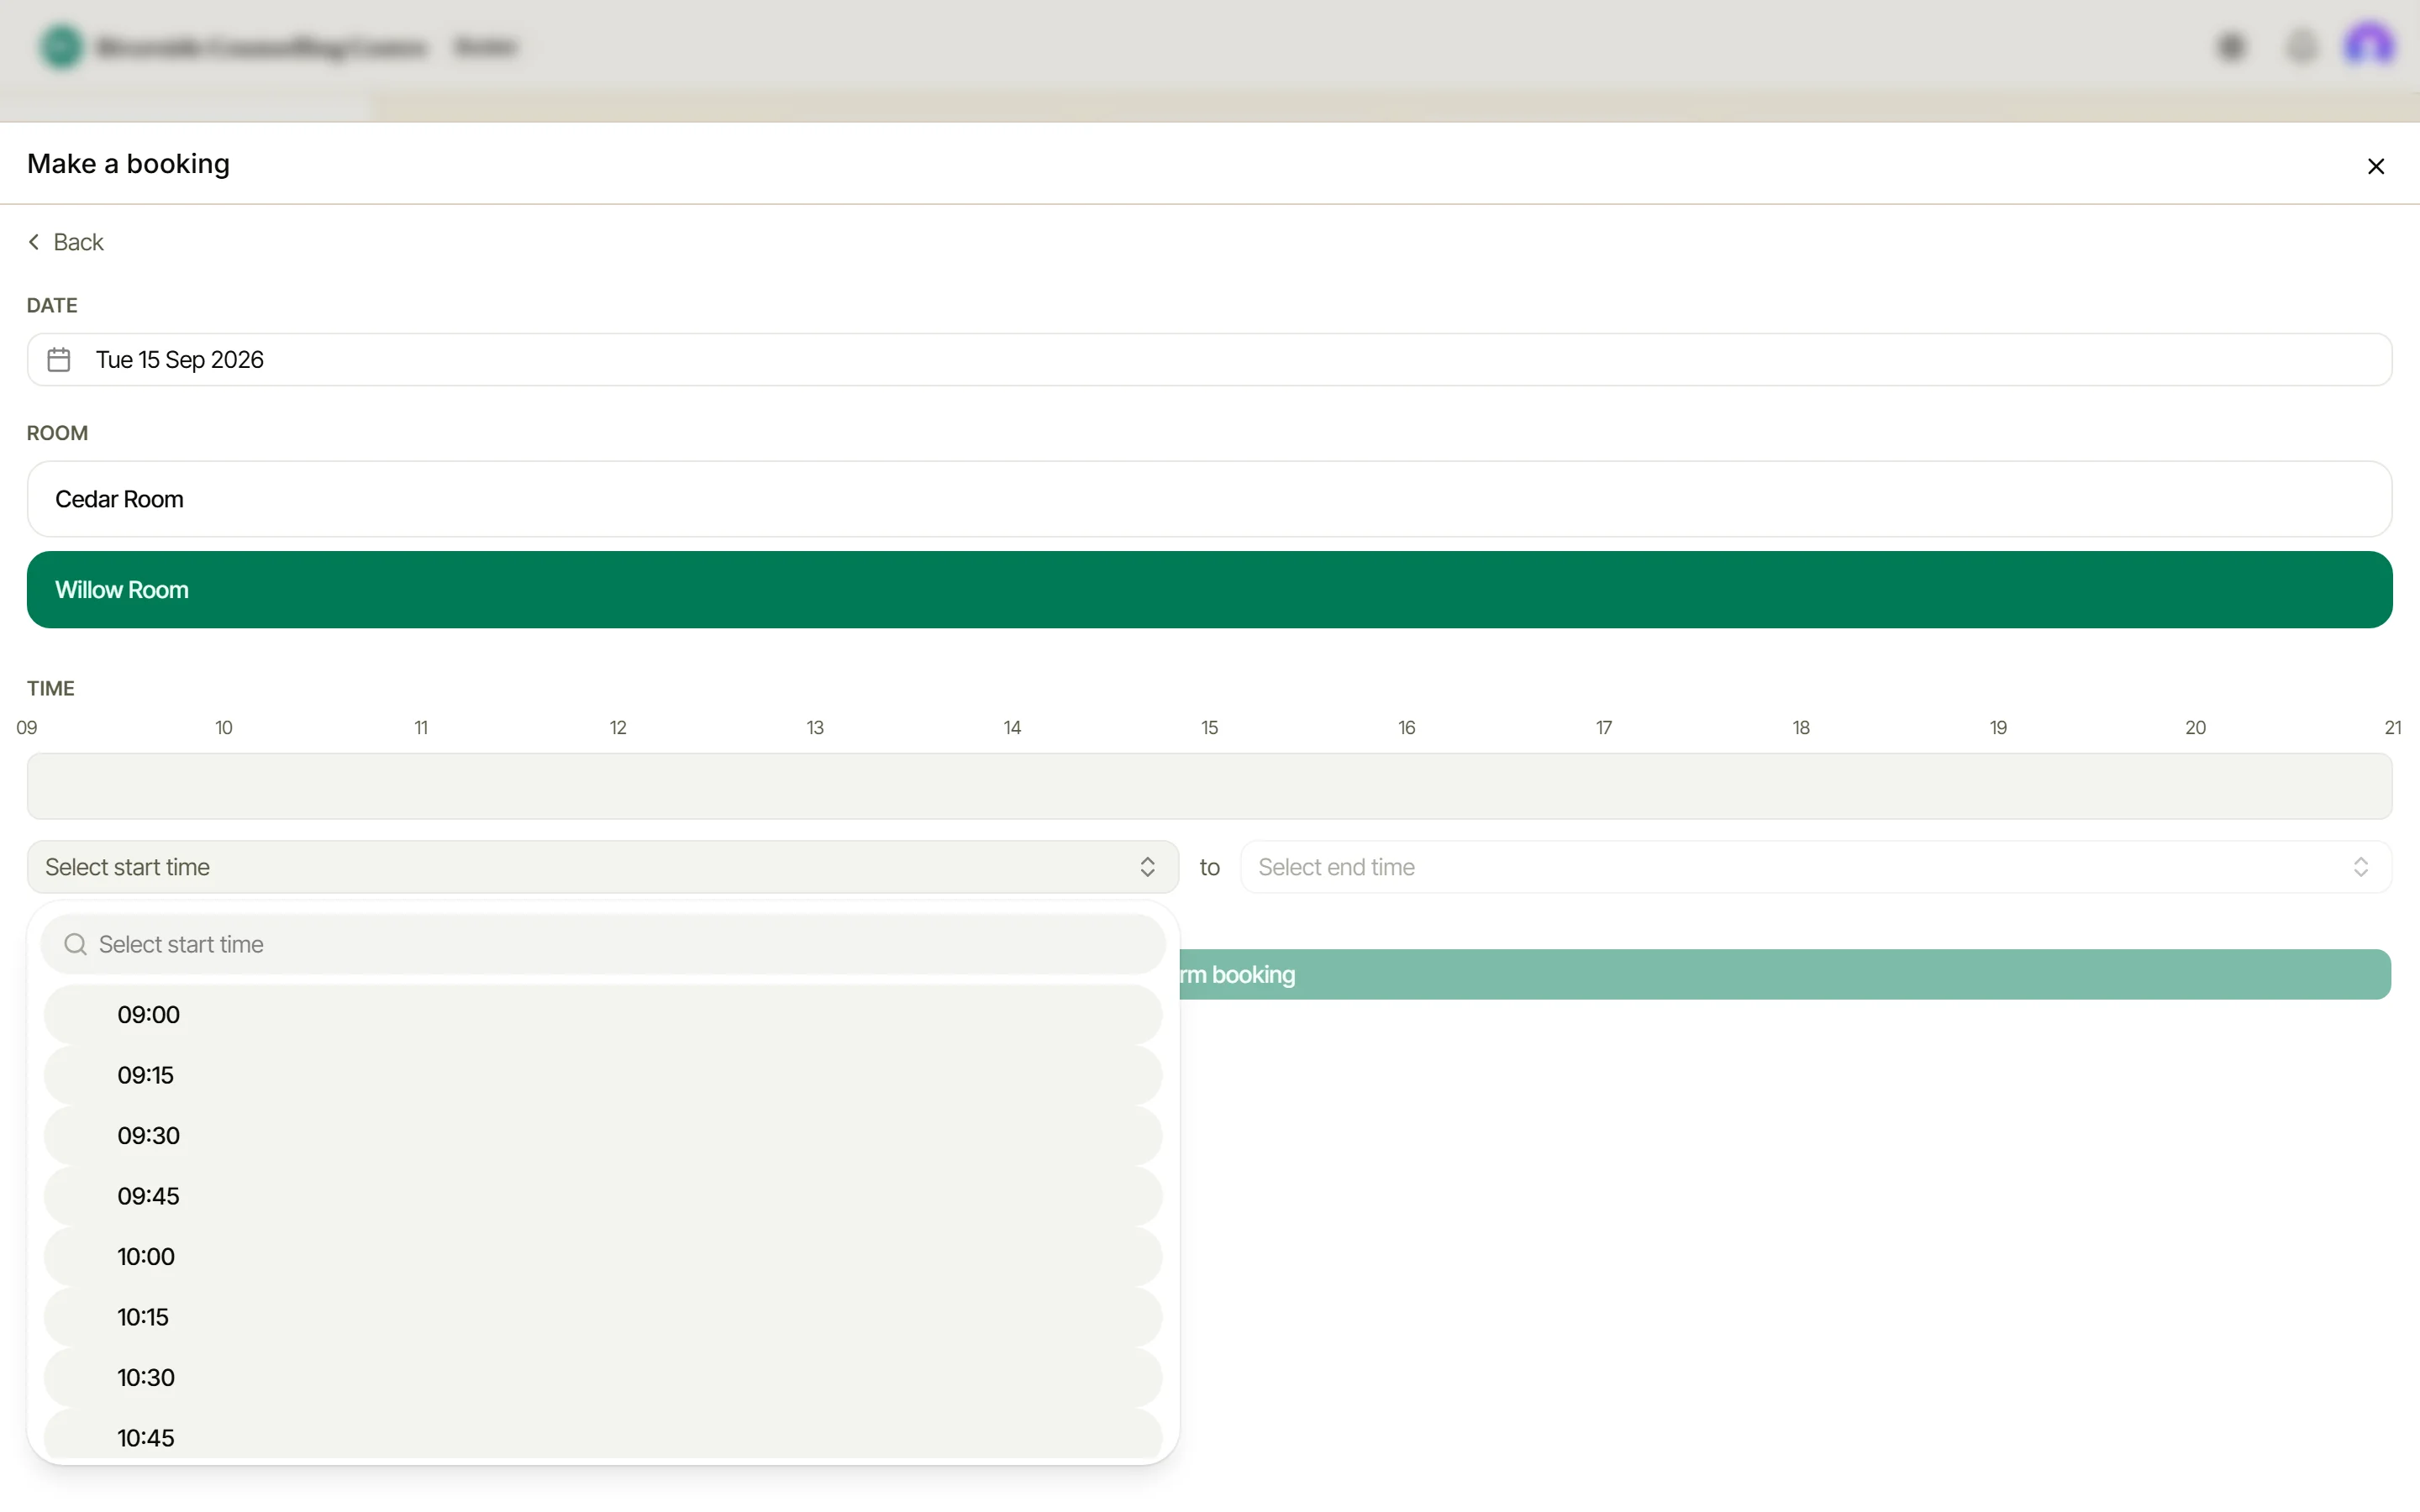Collapse the Select start time dropdown
This screenshot has width=2420, height=1512.
[x=602, y=867]
